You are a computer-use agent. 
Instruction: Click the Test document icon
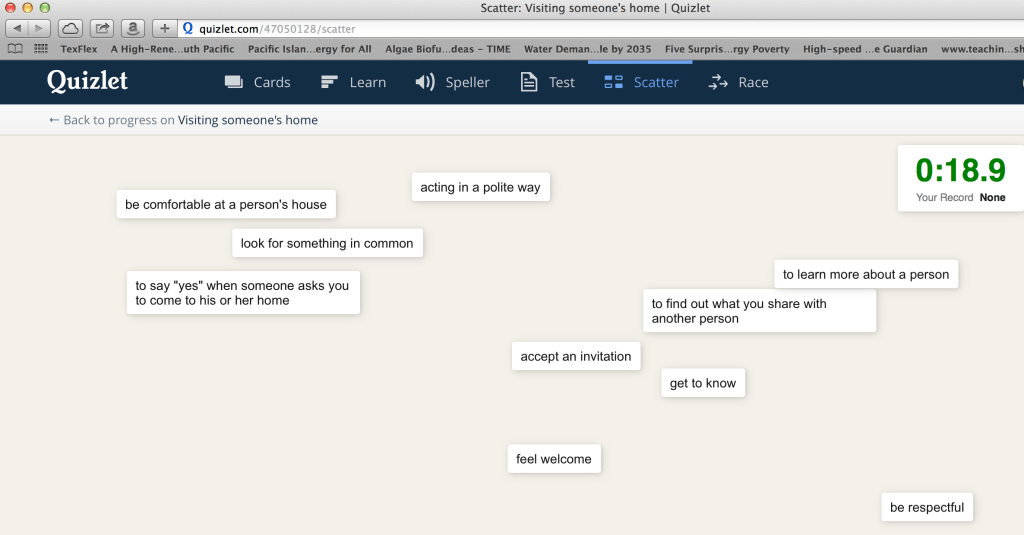tap(529, 82)
